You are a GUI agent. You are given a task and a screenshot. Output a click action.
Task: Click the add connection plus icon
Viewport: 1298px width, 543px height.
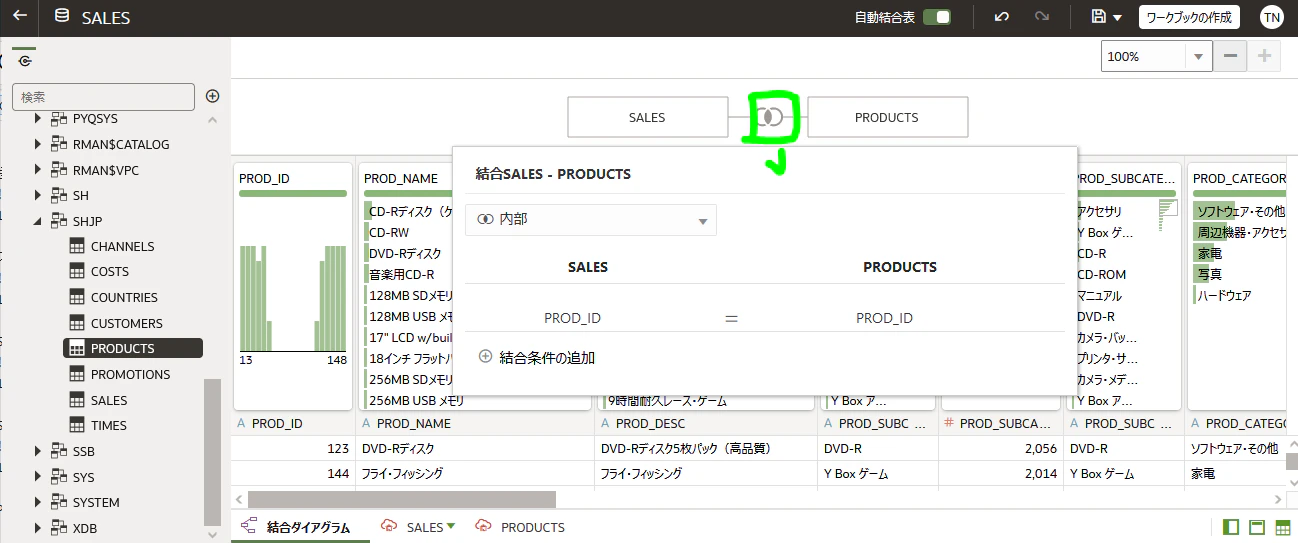pos(212,96)
